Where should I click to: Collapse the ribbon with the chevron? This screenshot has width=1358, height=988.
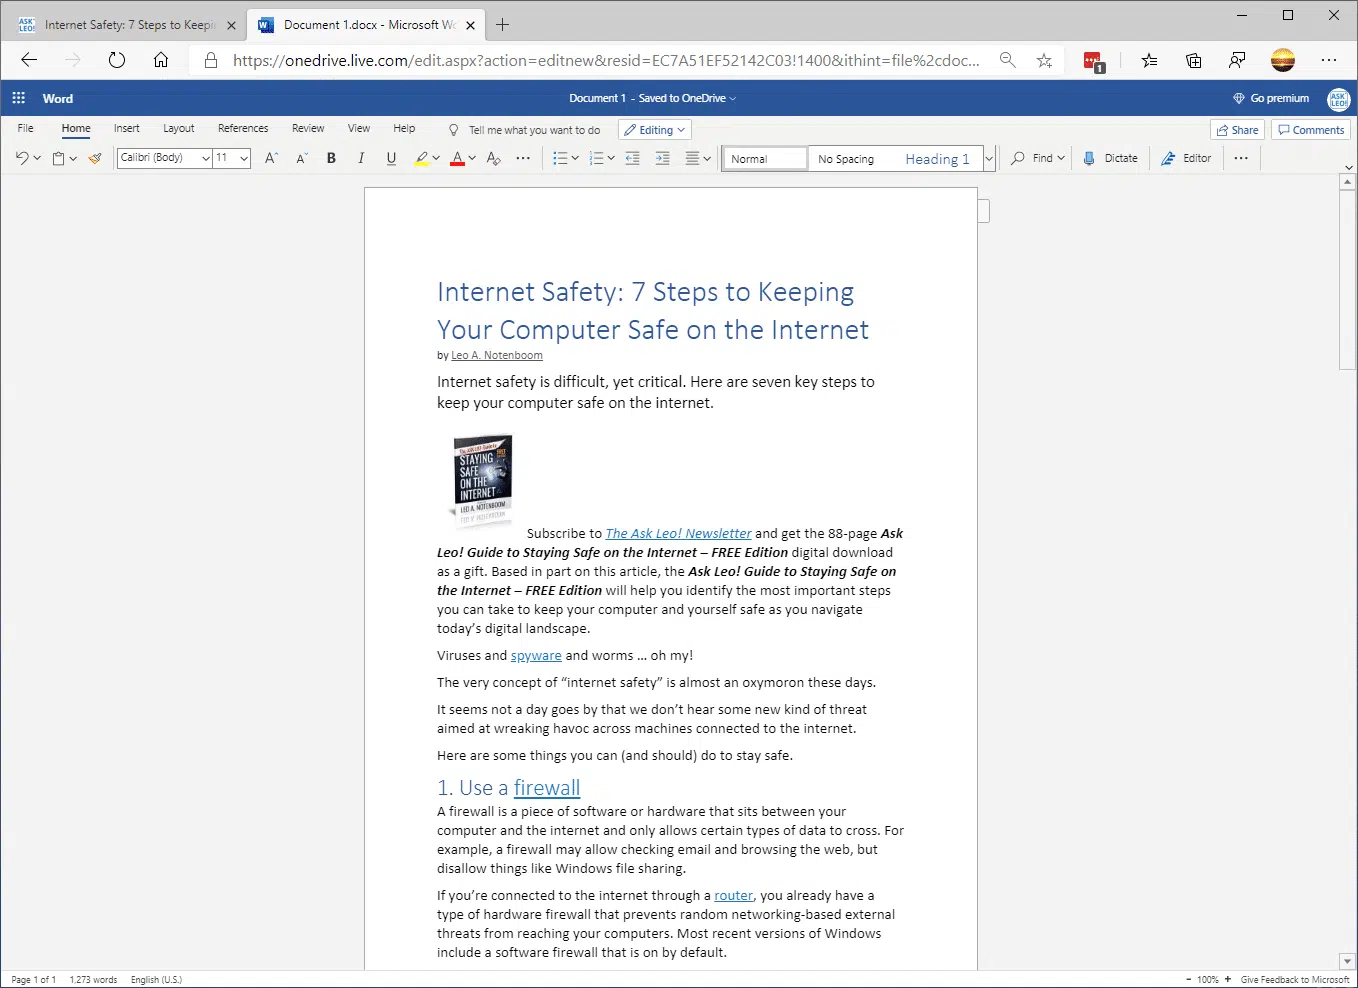(1348, 167)
